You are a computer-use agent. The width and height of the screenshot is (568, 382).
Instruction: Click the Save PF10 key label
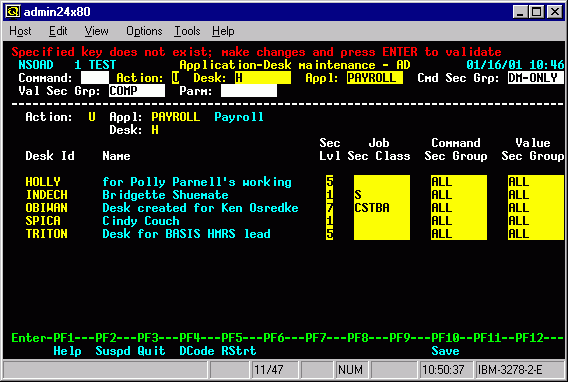tap(446, 351)
